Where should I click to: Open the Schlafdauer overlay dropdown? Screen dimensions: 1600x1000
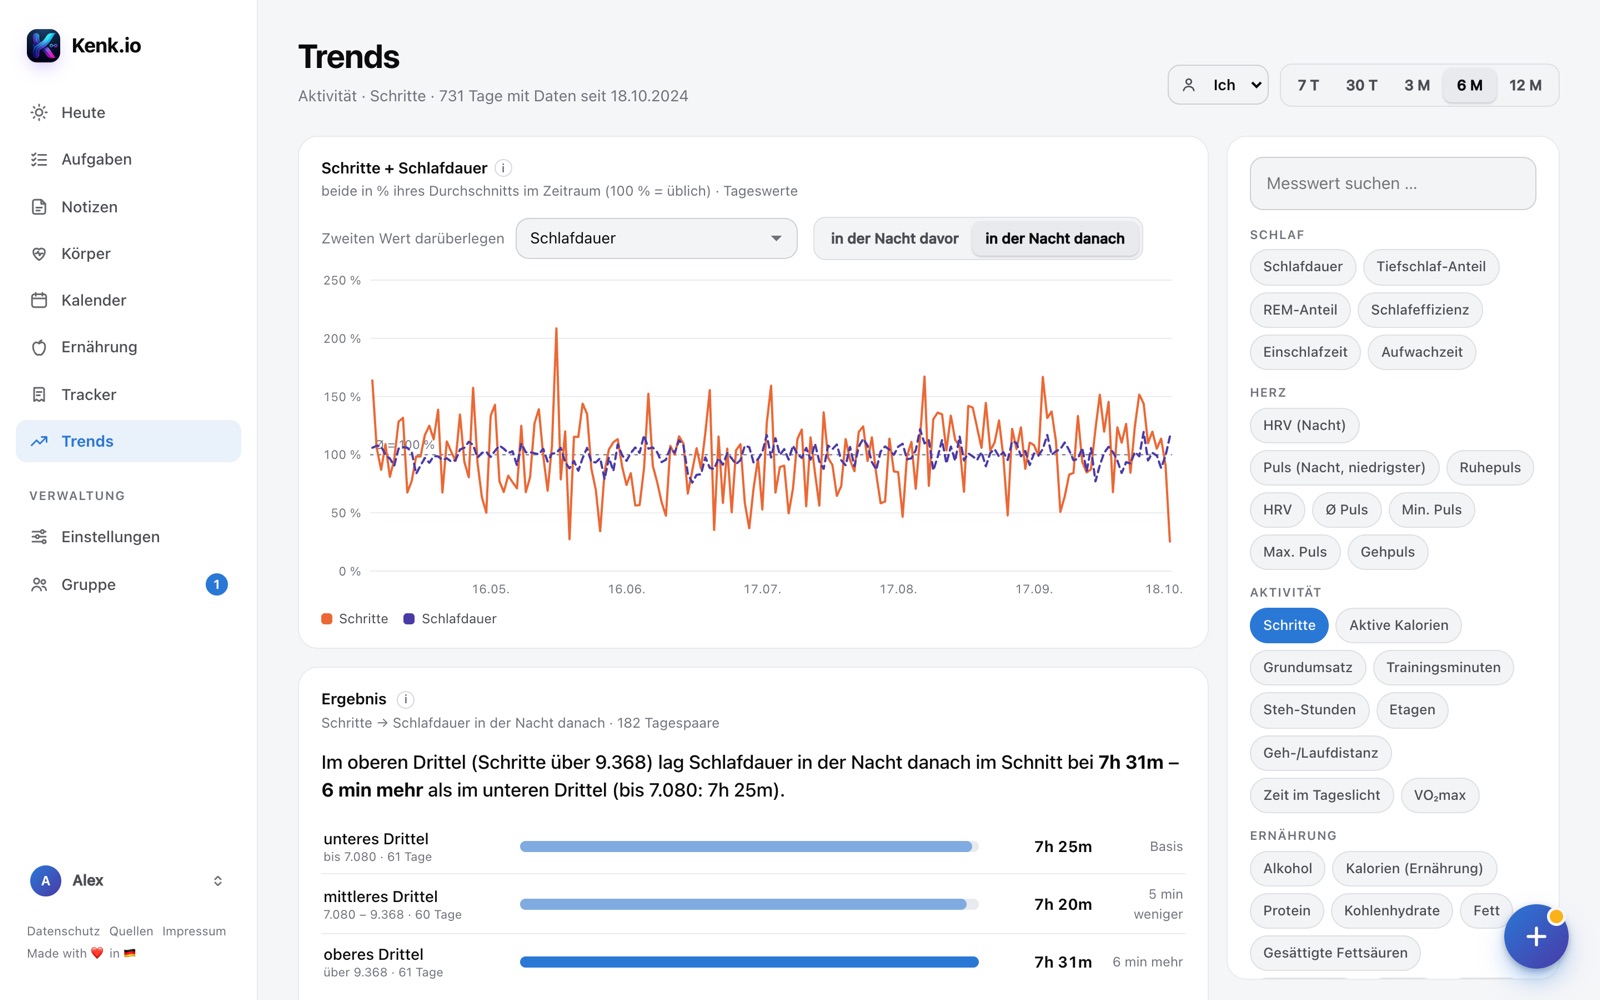pyautogui.click(x=656, y=238)
